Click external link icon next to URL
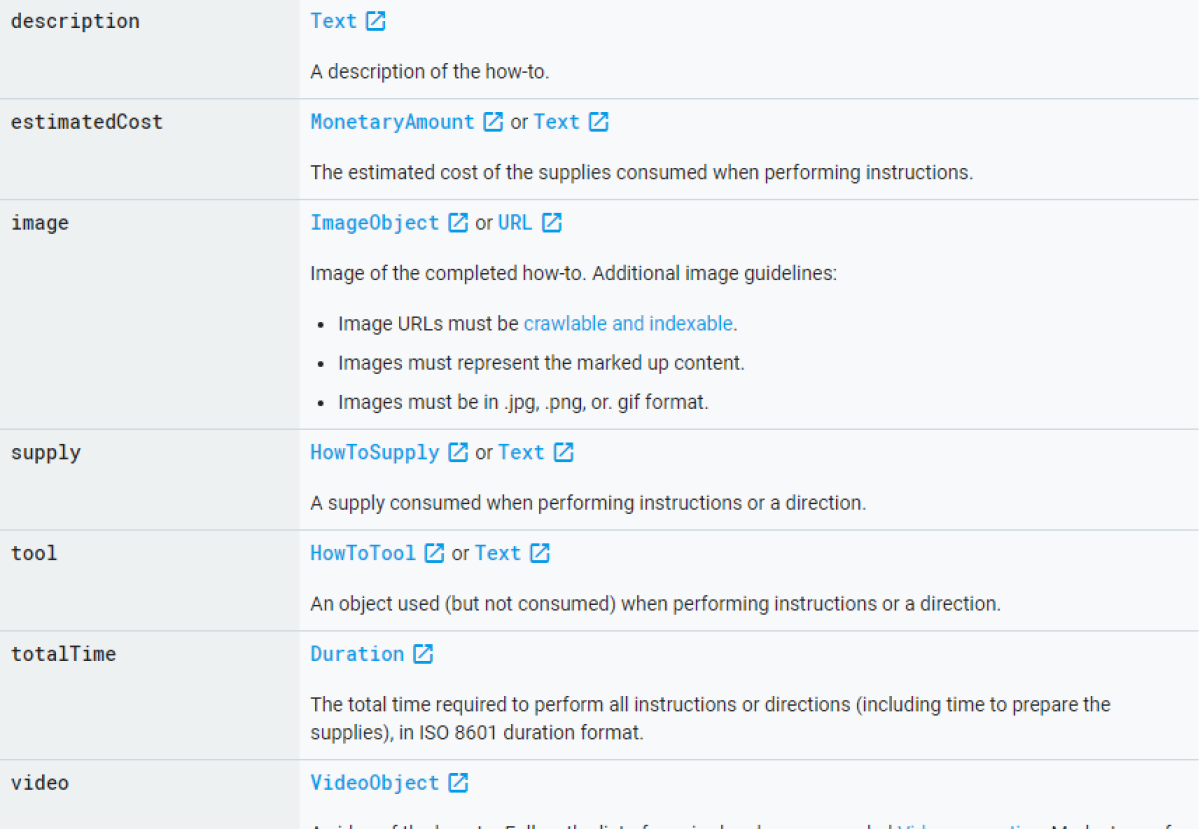Screen dimensions: 1200x829 [552, 223]
